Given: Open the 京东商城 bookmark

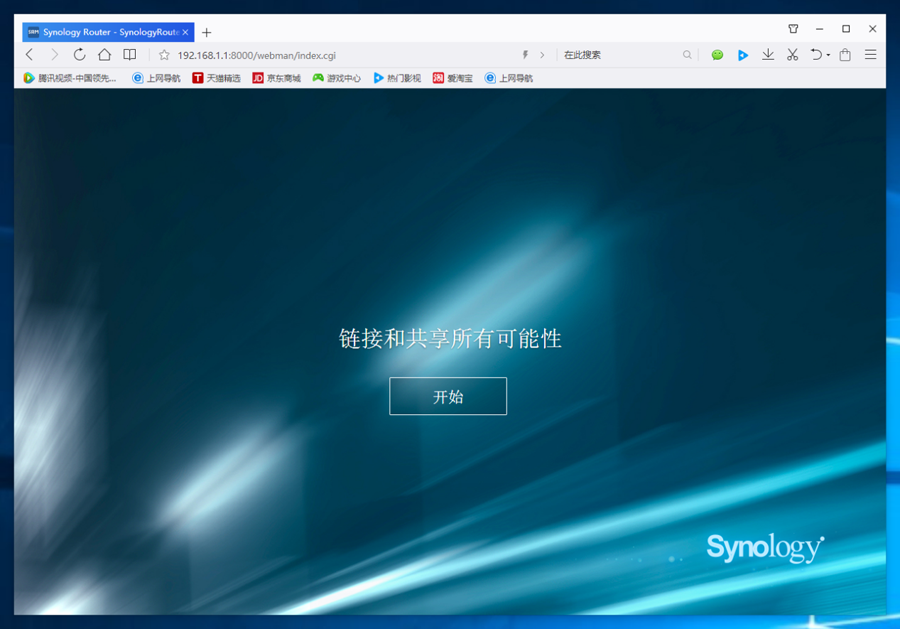Looking at the screenshot, I should [276, 78].
